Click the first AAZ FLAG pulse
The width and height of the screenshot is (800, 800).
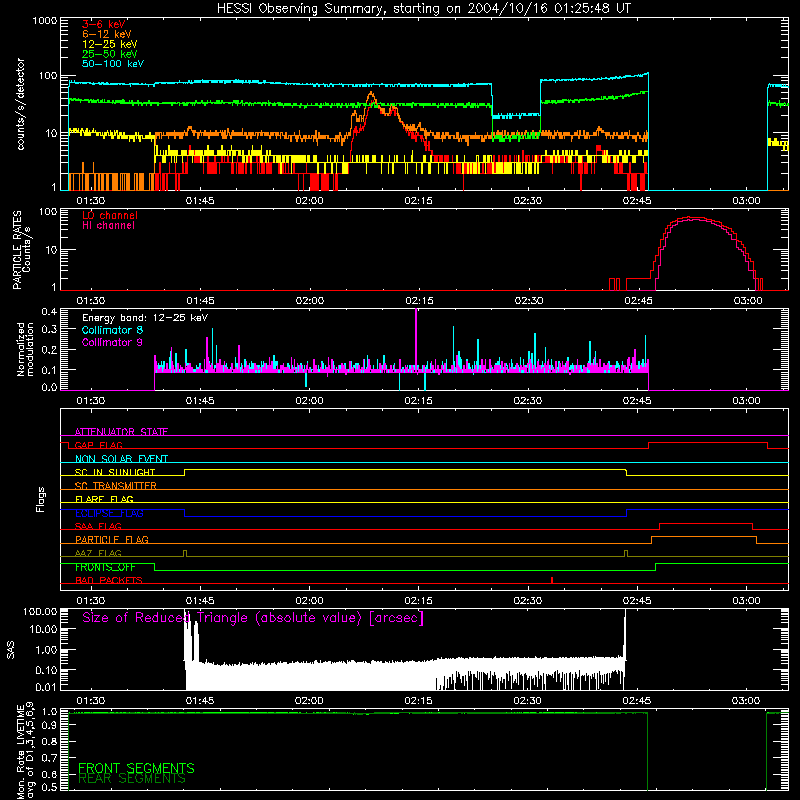click(x=185, y=554)
